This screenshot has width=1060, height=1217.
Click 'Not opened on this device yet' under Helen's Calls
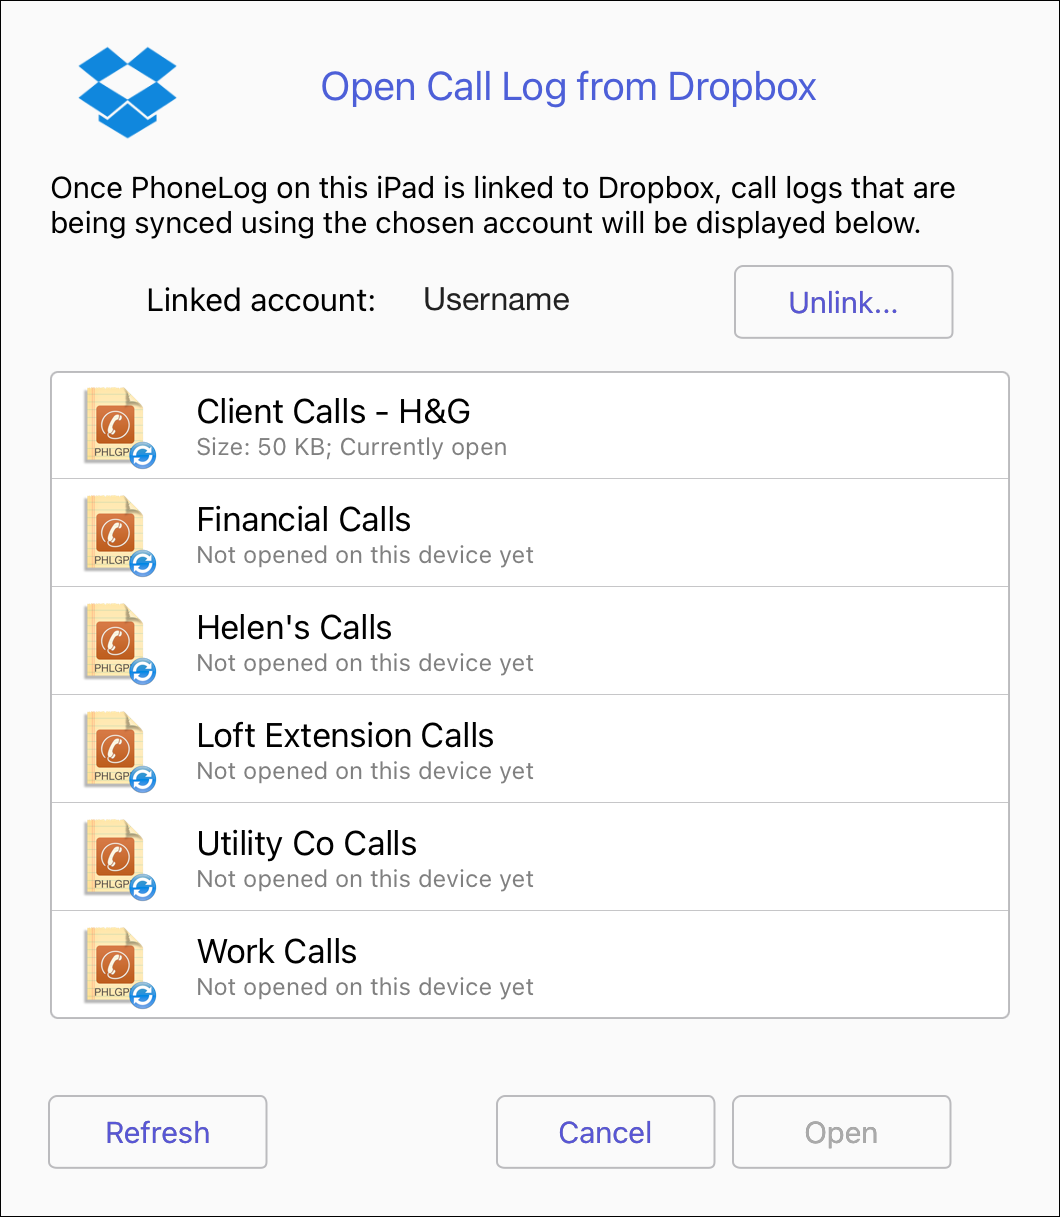click(x=365, y=663)
